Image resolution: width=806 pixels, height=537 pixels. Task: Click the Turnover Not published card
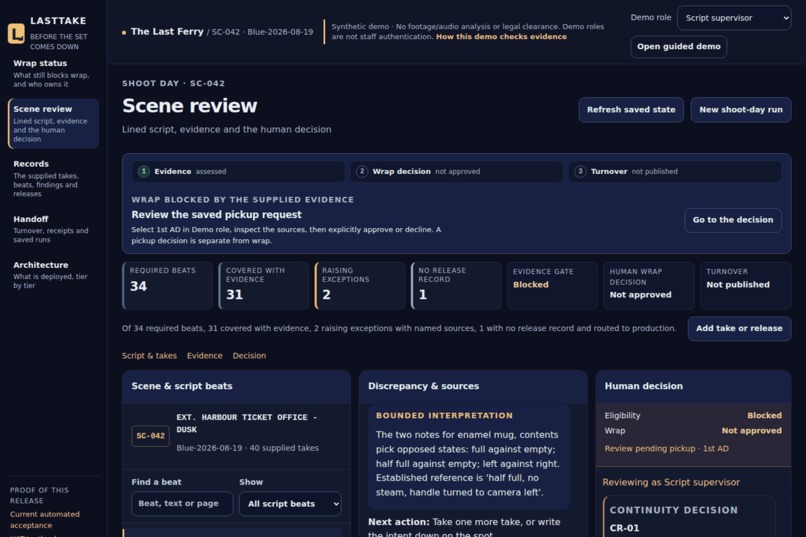[x=745, y=286]
